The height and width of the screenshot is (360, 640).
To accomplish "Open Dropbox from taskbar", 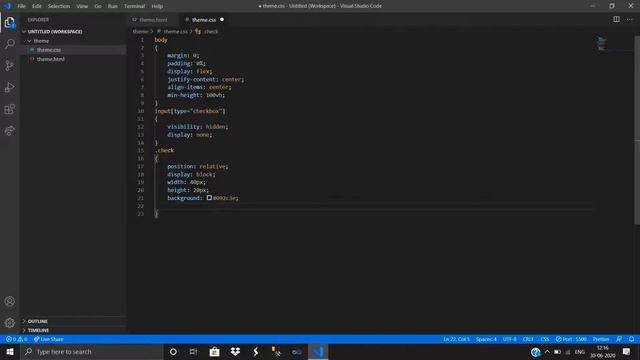I will (235, 352).
